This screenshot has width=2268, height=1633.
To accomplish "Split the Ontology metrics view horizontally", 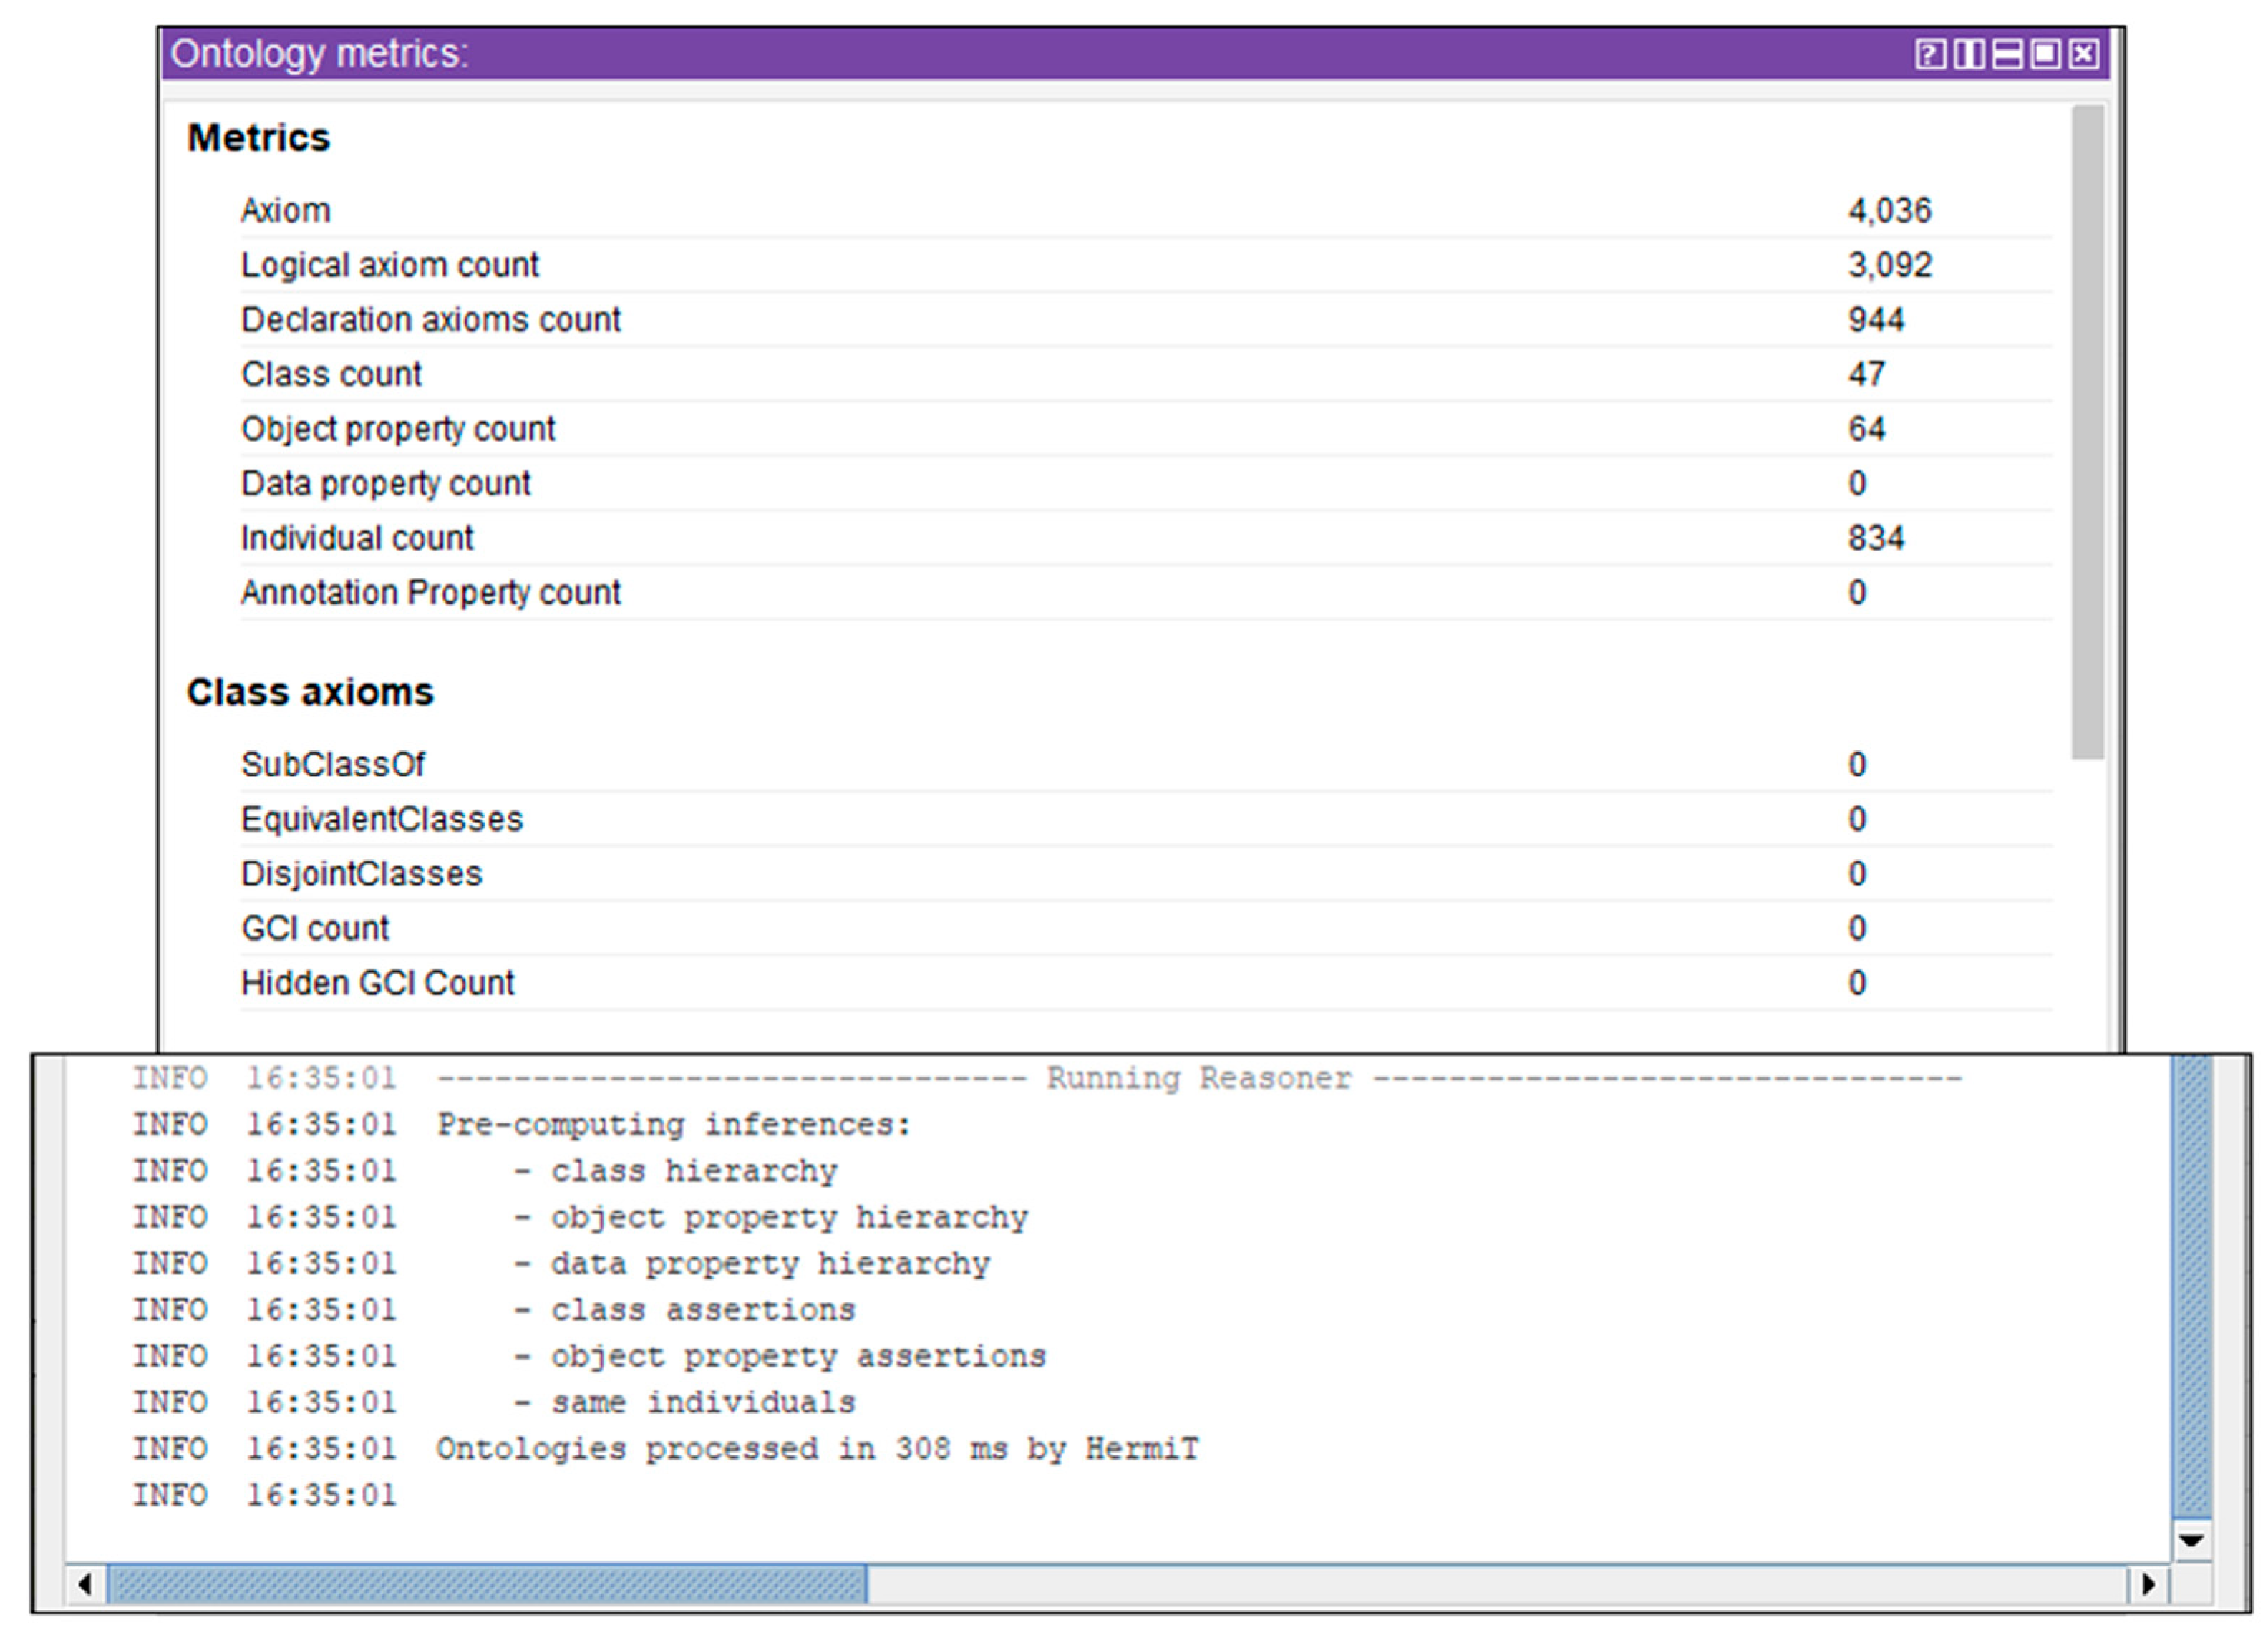I will (2007, 54).
